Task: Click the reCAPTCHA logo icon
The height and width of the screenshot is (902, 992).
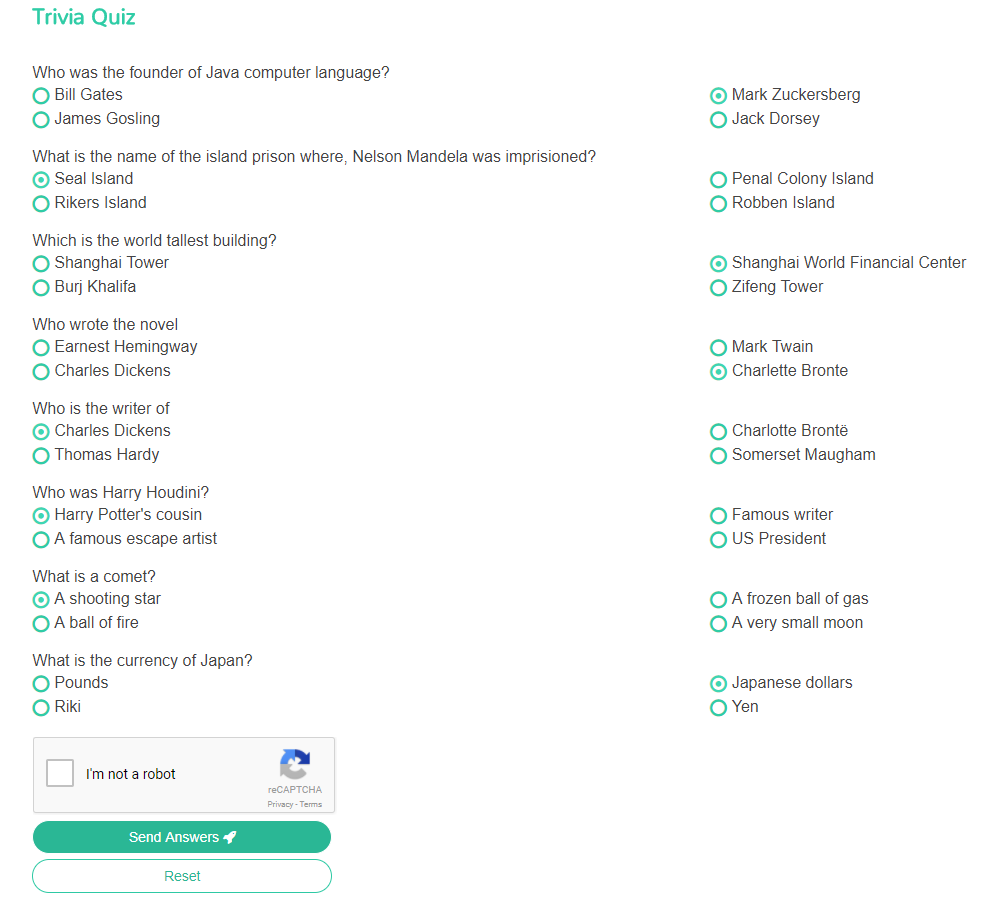Action: [295, 764]
